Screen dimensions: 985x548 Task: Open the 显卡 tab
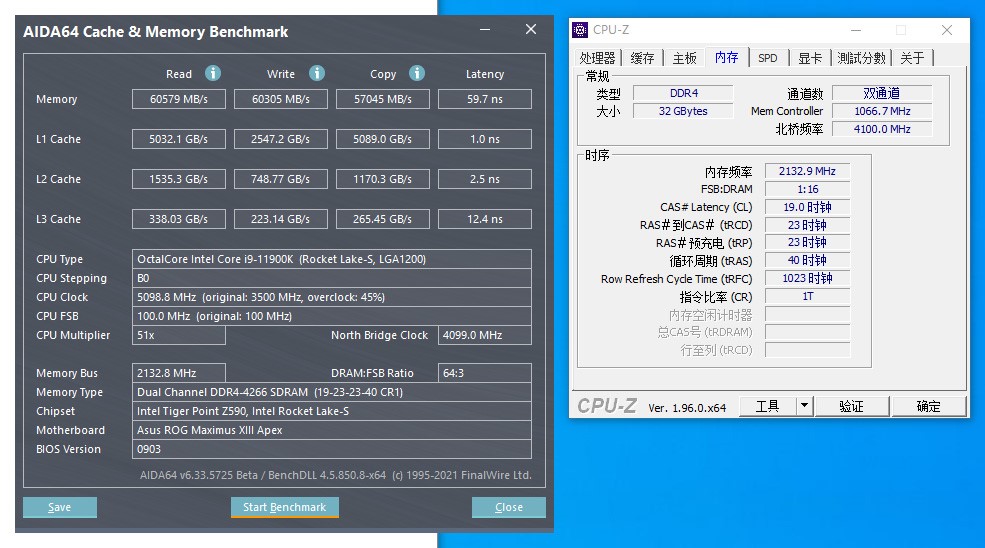[x=810, y=58]
